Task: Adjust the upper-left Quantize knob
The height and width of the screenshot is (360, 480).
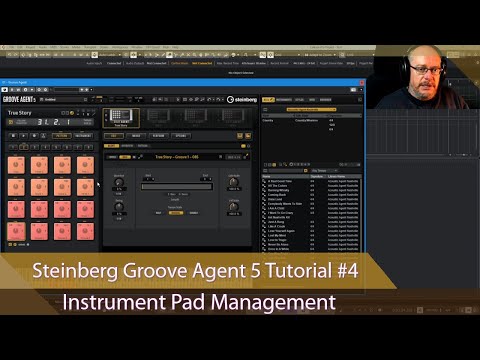Action: point(119,182)
